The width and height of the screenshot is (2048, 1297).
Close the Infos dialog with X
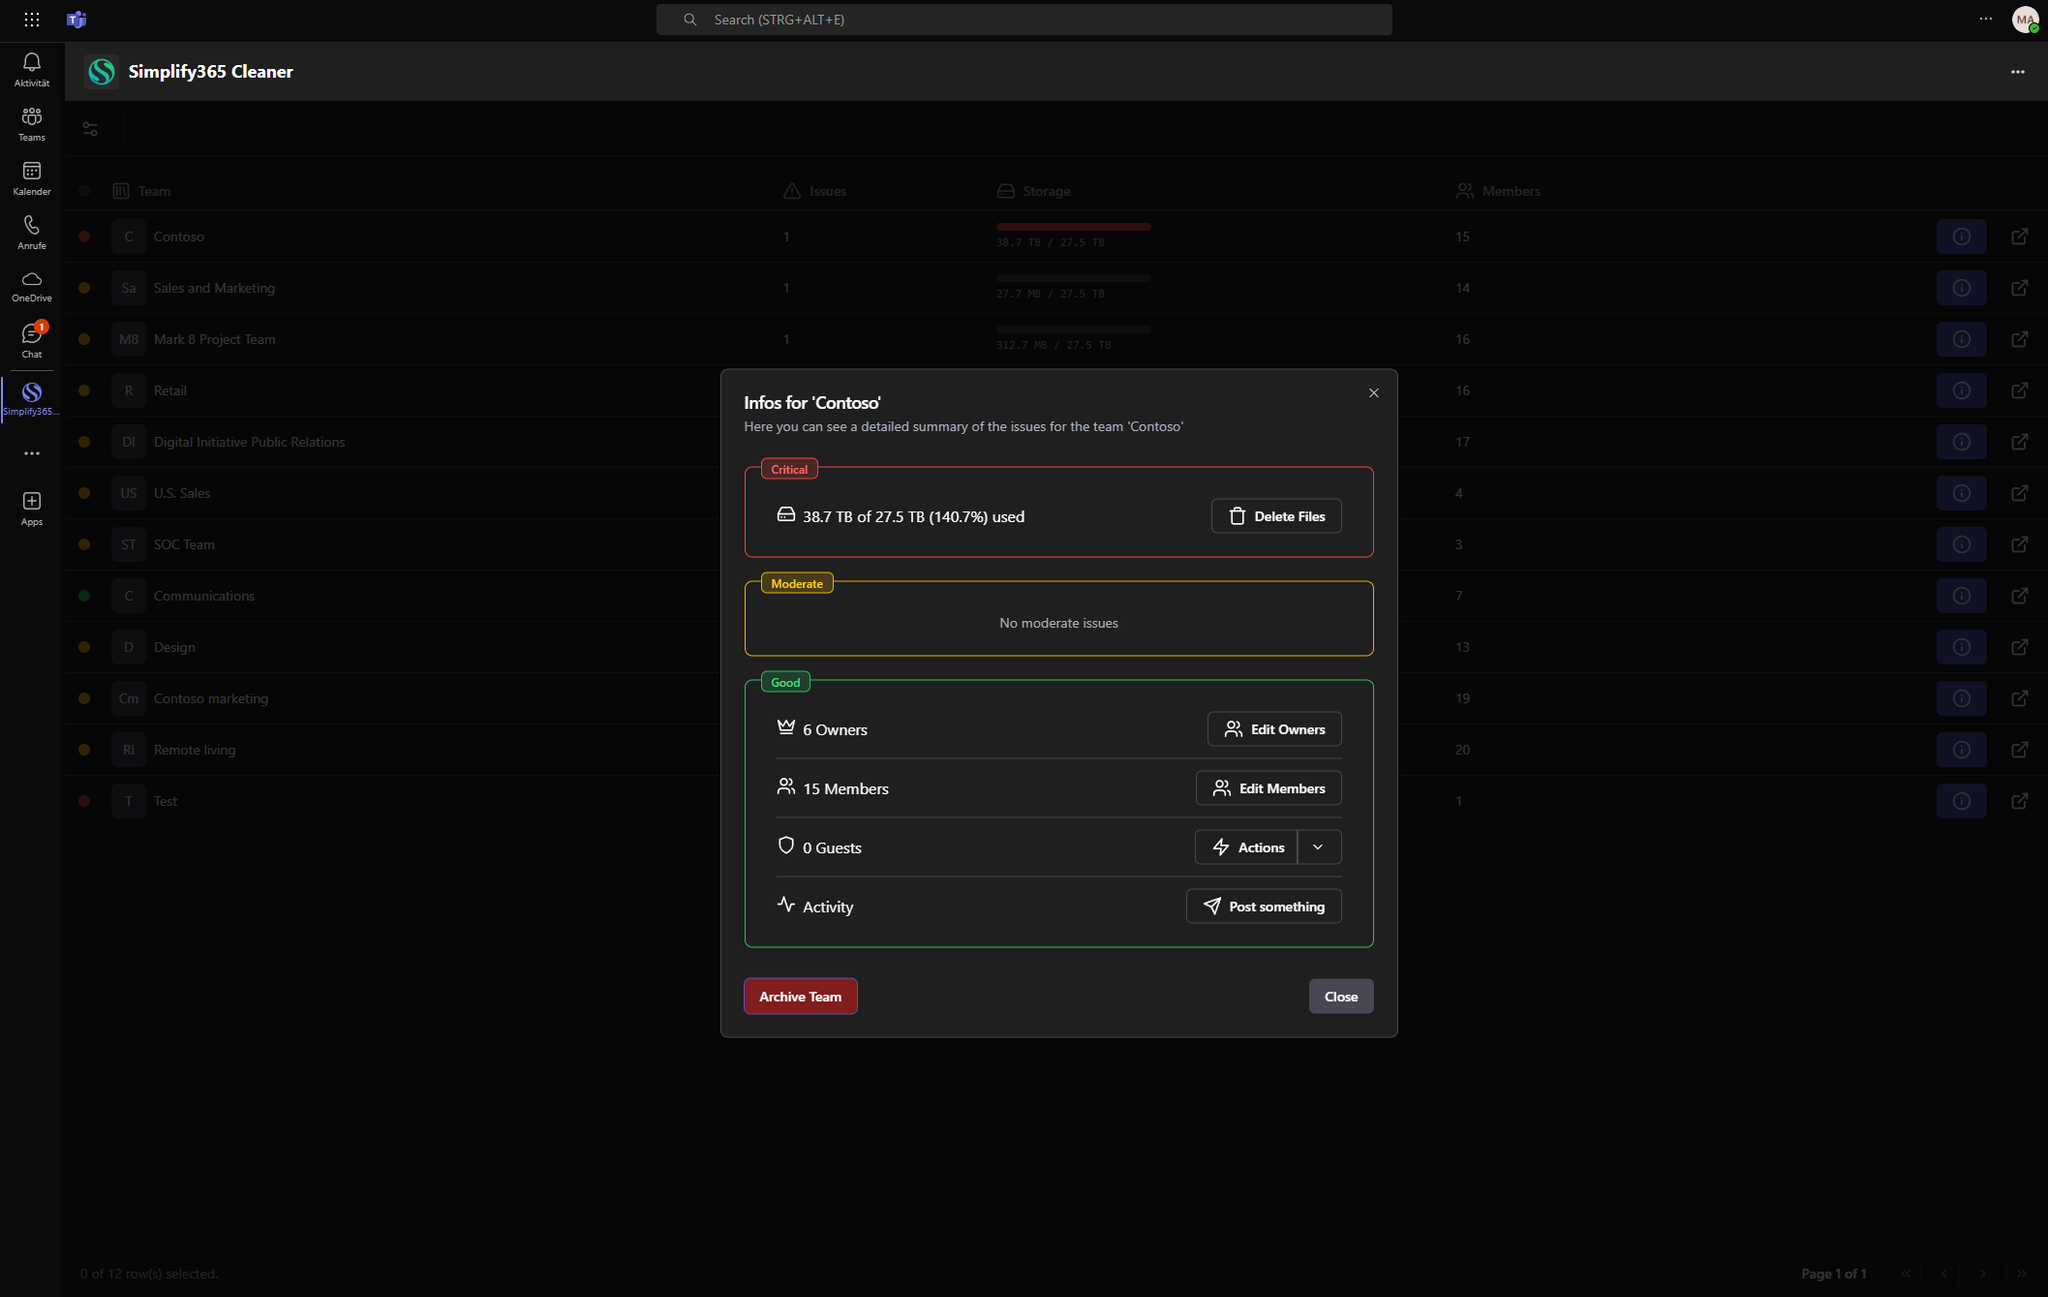(x=1373, y=393)
